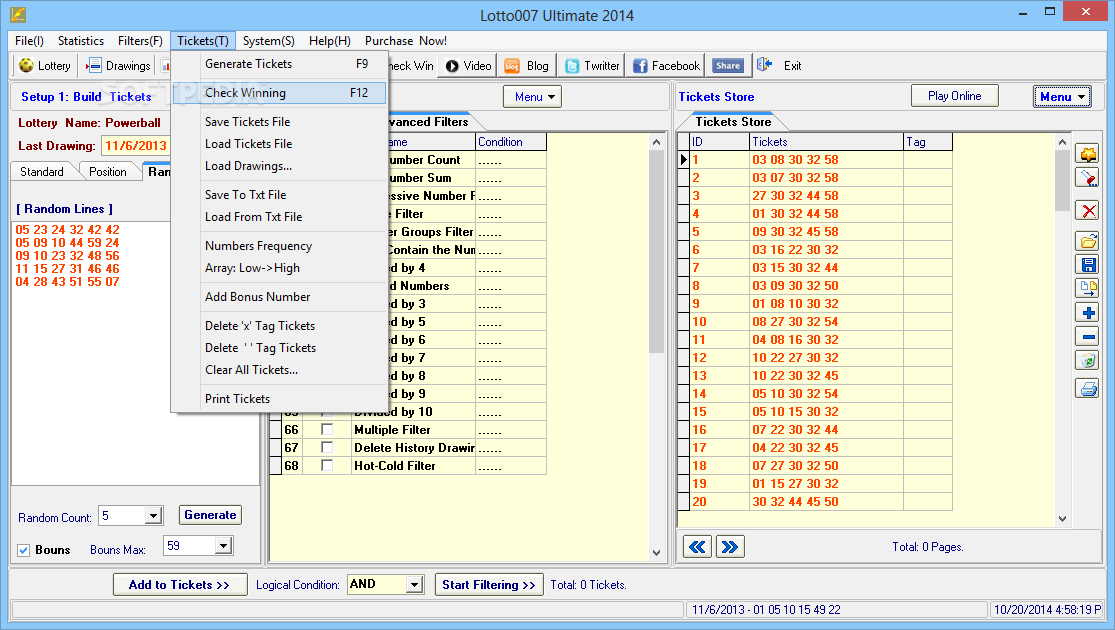Select Delete 'x' Tag Tickets menu entry

[x=280, y=326]
